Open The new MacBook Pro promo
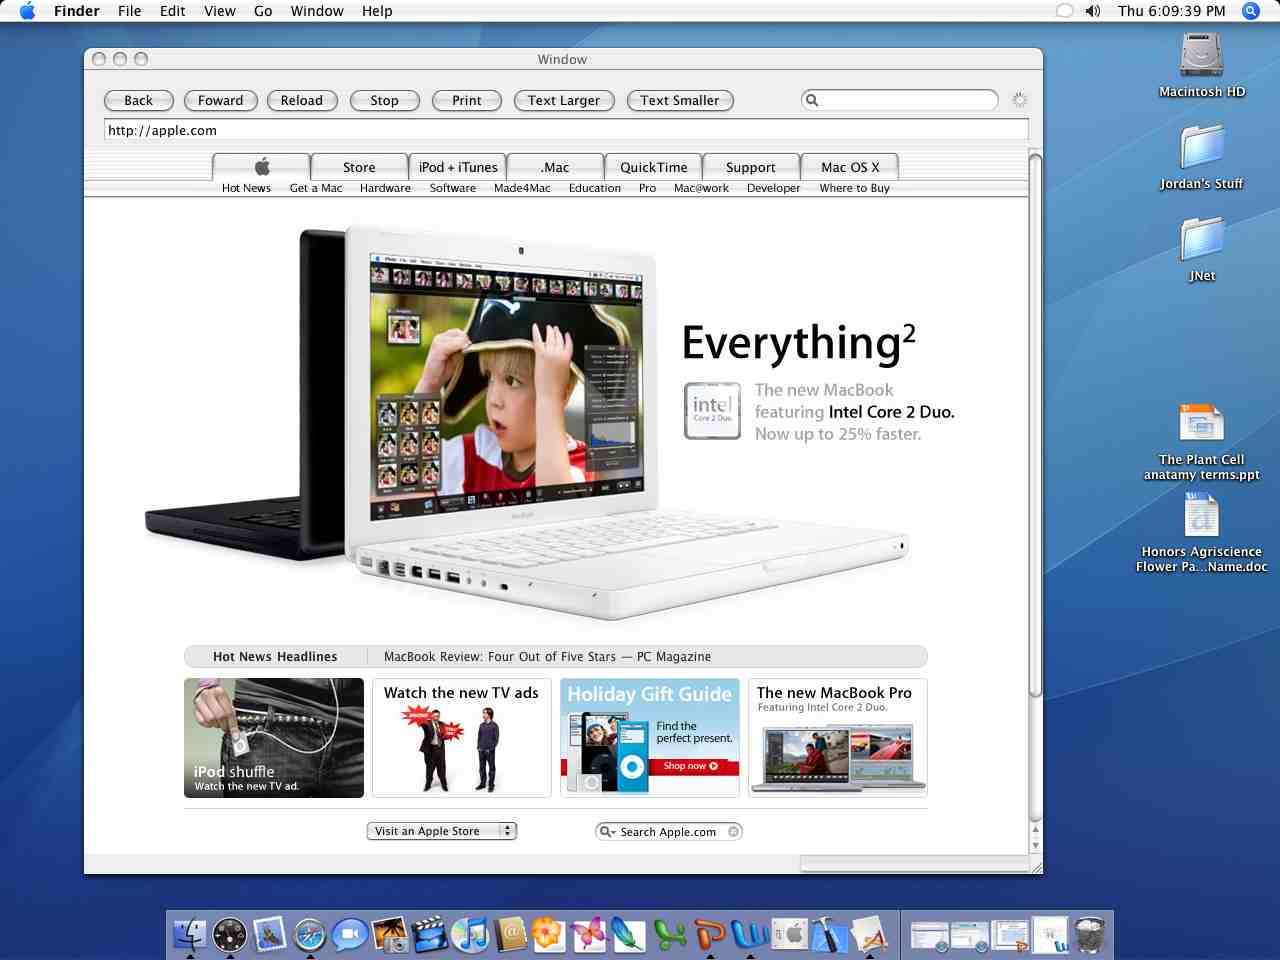 [838, 738]
